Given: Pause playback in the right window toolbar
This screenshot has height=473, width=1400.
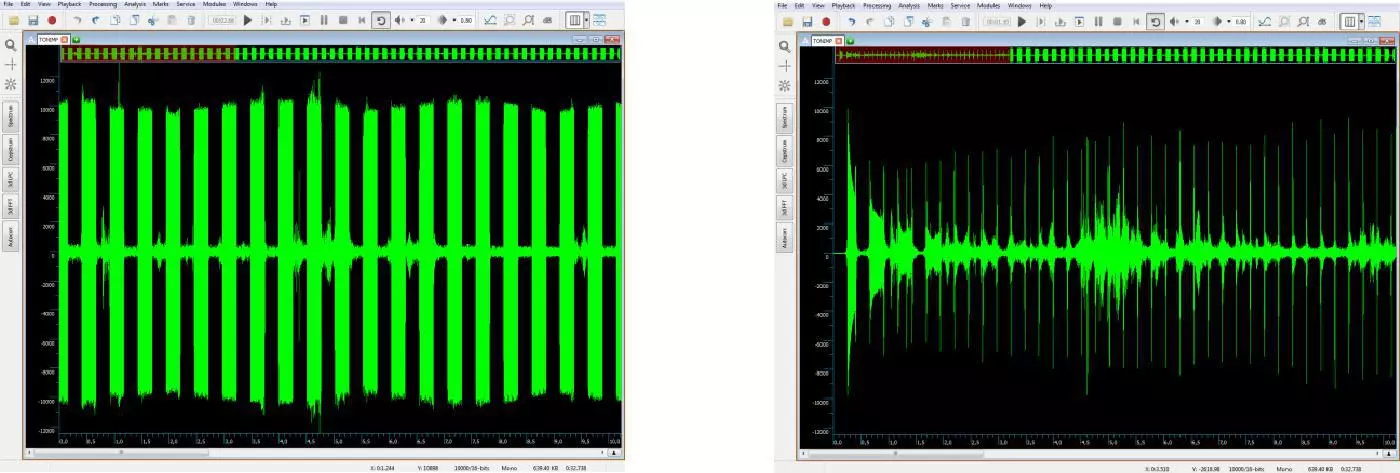Looking at the screenshot, I should coord(1098,21).
